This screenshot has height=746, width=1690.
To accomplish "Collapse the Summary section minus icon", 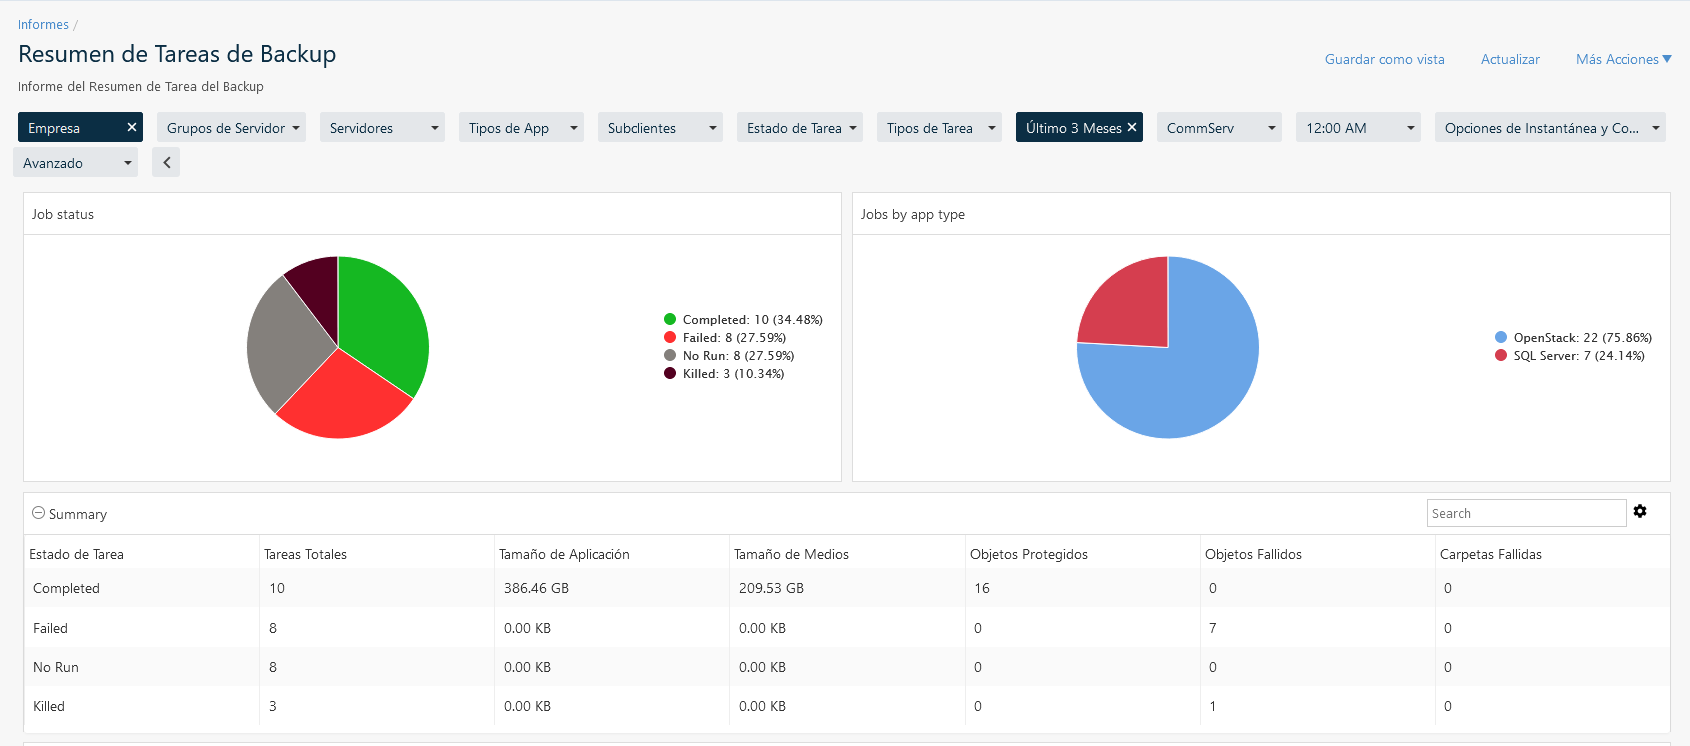I will tap(38, 513).
